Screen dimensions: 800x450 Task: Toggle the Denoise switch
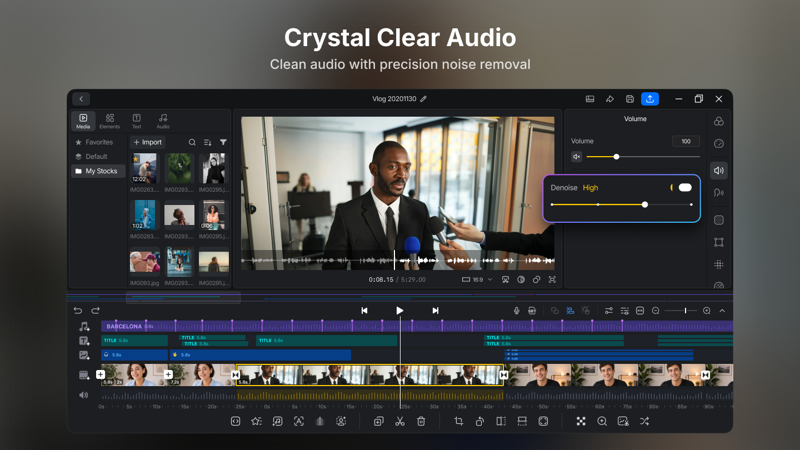click(x=685, y=188)
